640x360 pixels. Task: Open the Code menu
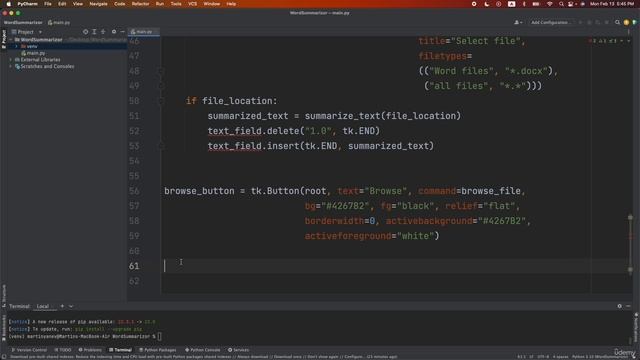tap(120, 4)
